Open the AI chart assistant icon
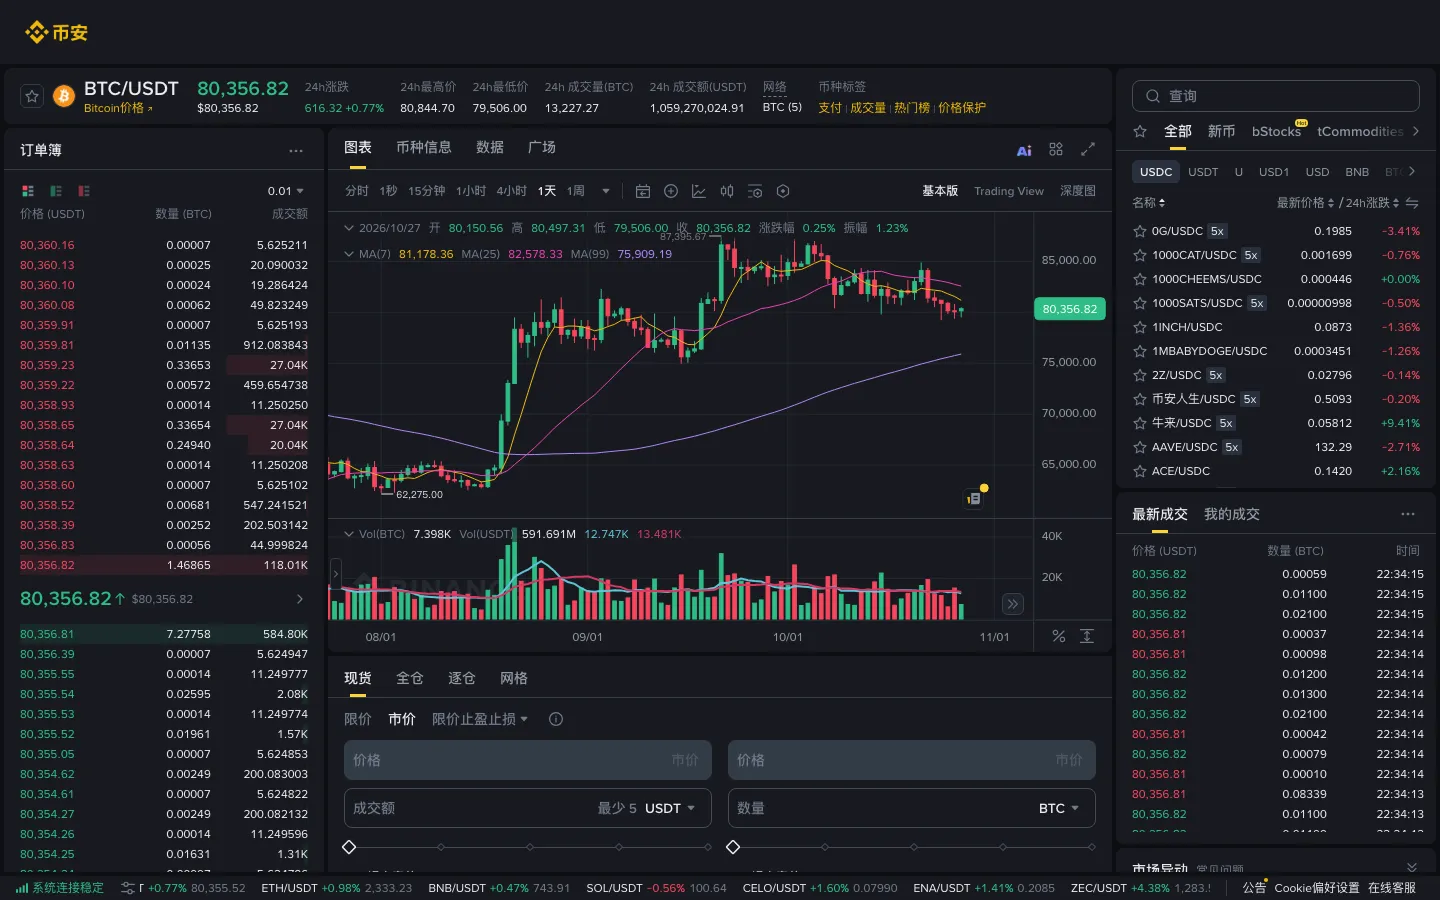1440x900 pixels. [x=1024, y=150]
